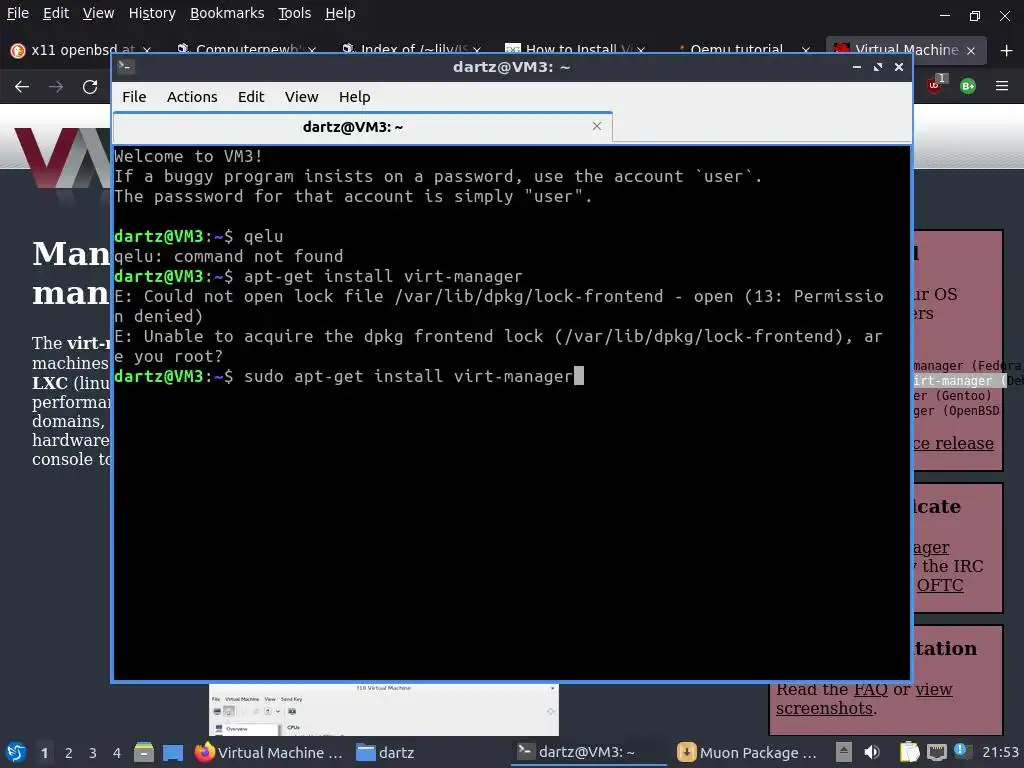Viewport: 1024px width, 768px height.
Task: Select the dartz@VM3 terminal tab
Action: (362, 127)
